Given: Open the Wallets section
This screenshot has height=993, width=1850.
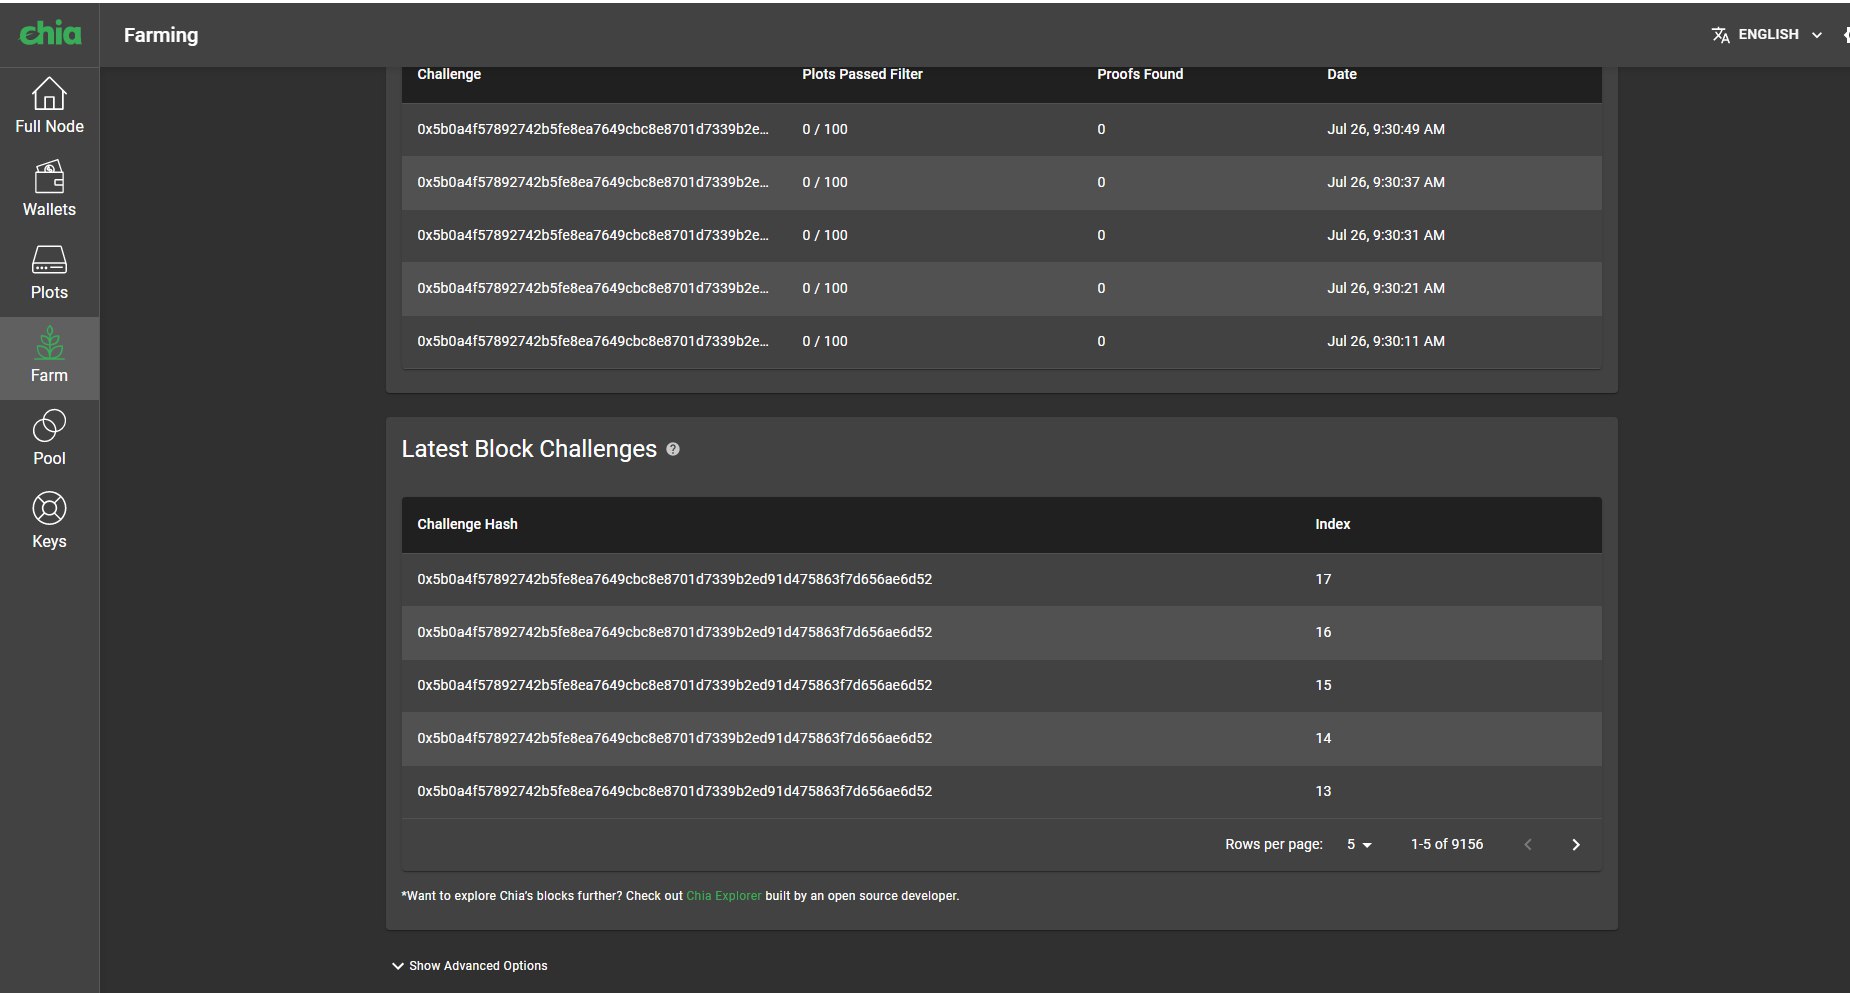Looking at the screenshot, I should pyautogui.click(x=49, y=190).
